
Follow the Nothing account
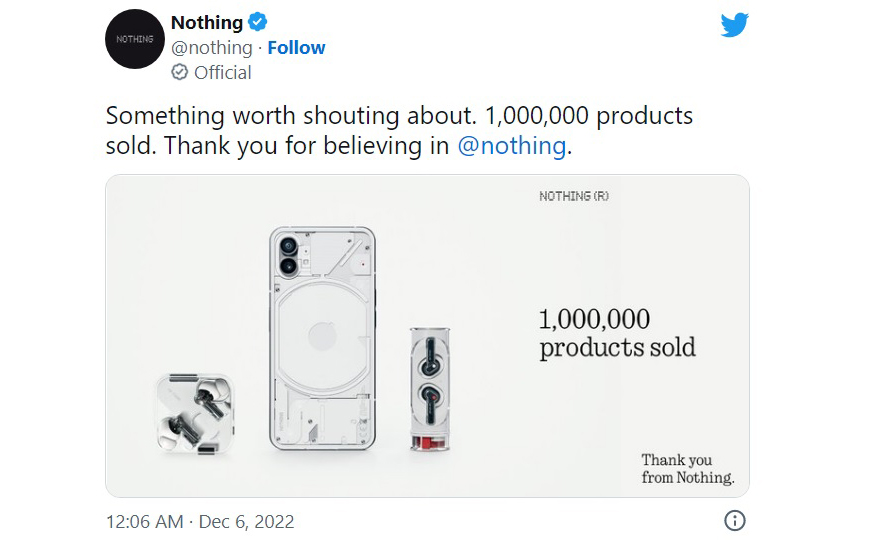(x=296, y=48)
